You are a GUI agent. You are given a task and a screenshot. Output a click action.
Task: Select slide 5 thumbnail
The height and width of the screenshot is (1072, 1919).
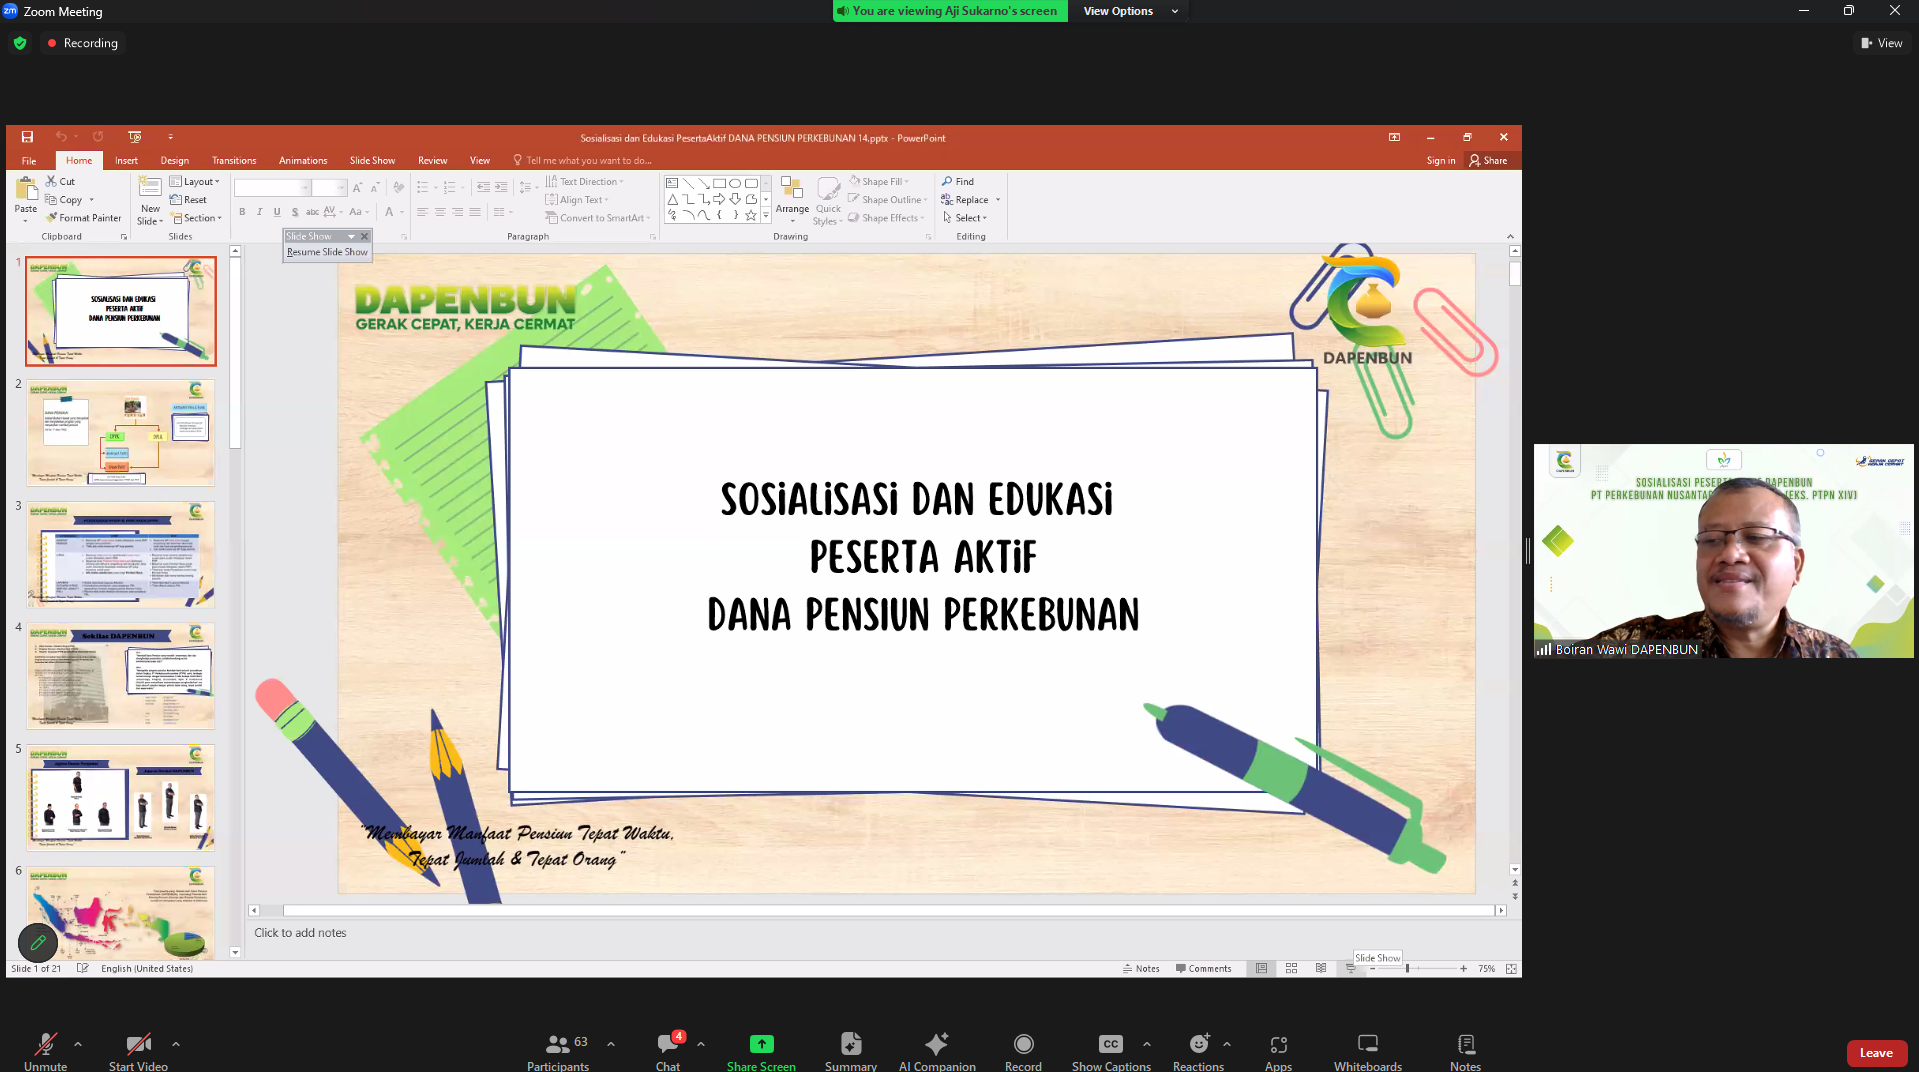121,797
